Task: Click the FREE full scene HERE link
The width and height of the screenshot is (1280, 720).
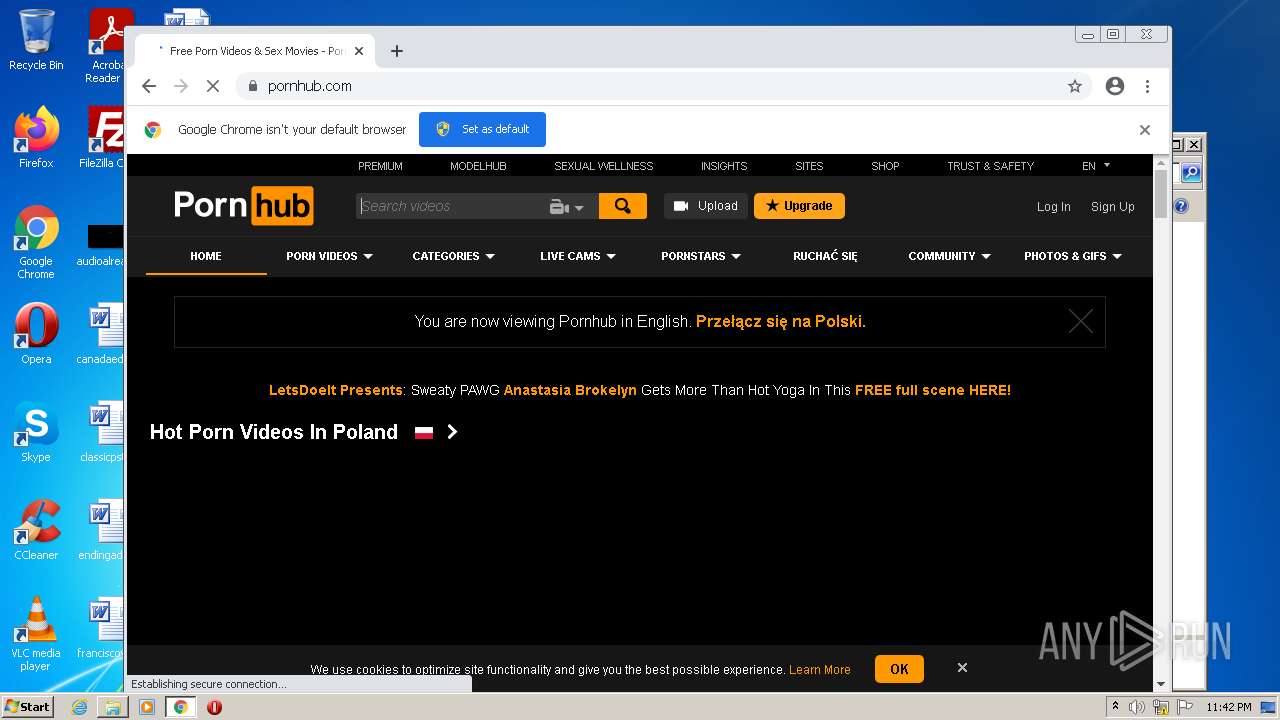Action: coord(933,390)
